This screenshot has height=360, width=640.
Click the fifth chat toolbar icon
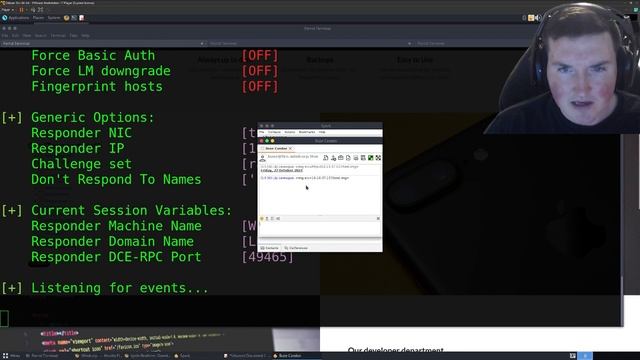(x=356, y=158)
